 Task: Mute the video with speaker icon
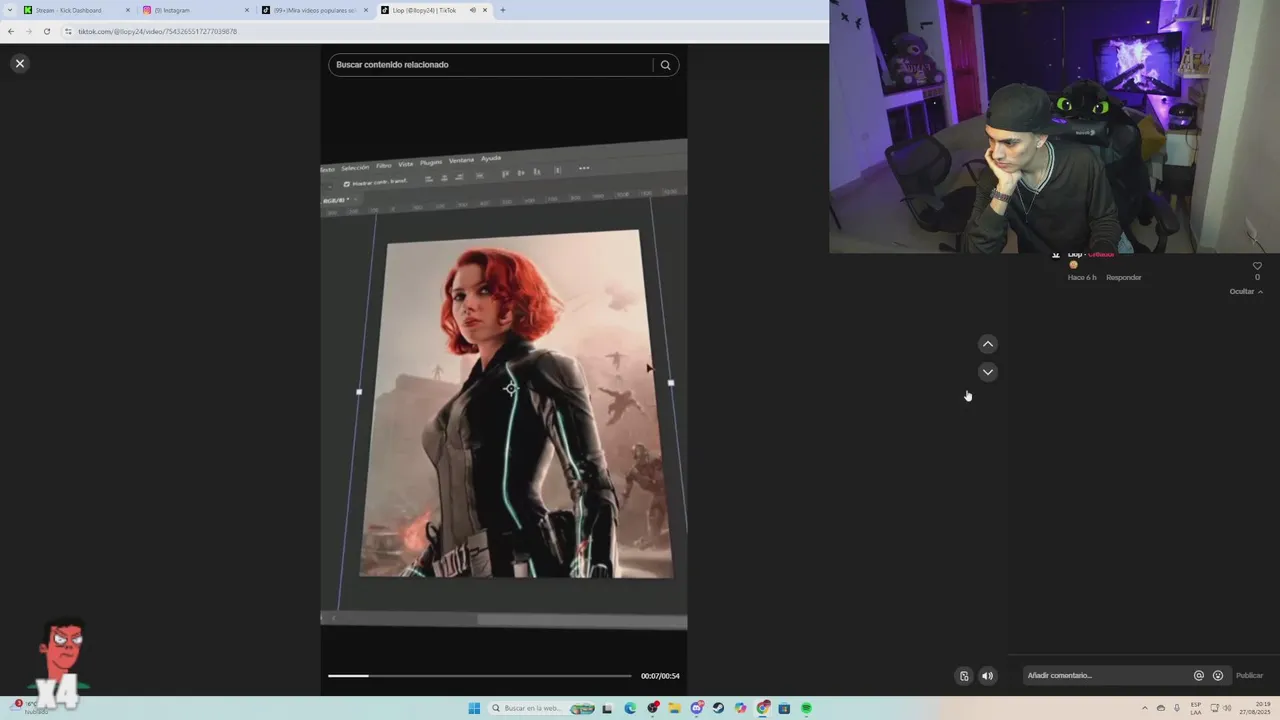988,676
